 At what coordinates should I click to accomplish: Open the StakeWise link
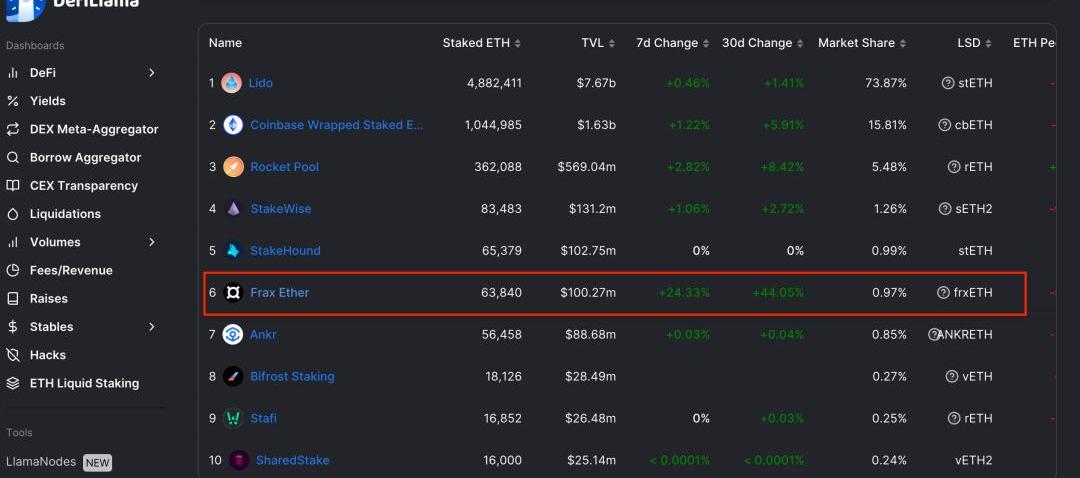(x=280, y=209)
